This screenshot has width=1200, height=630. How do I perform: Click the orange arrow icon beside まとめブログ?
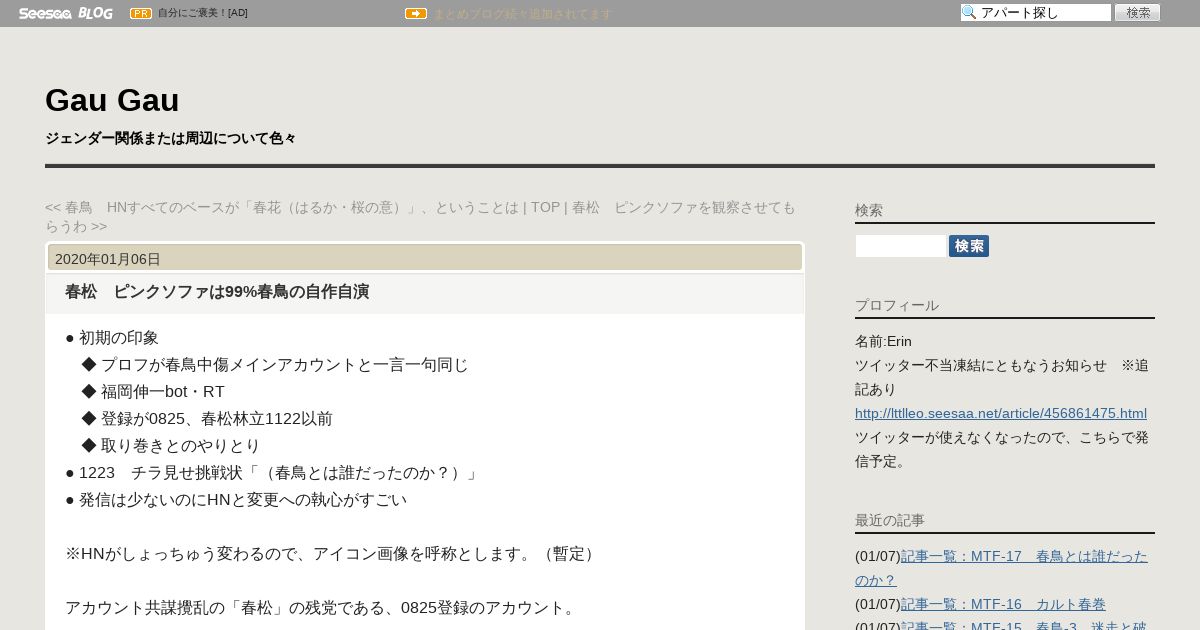416,13
